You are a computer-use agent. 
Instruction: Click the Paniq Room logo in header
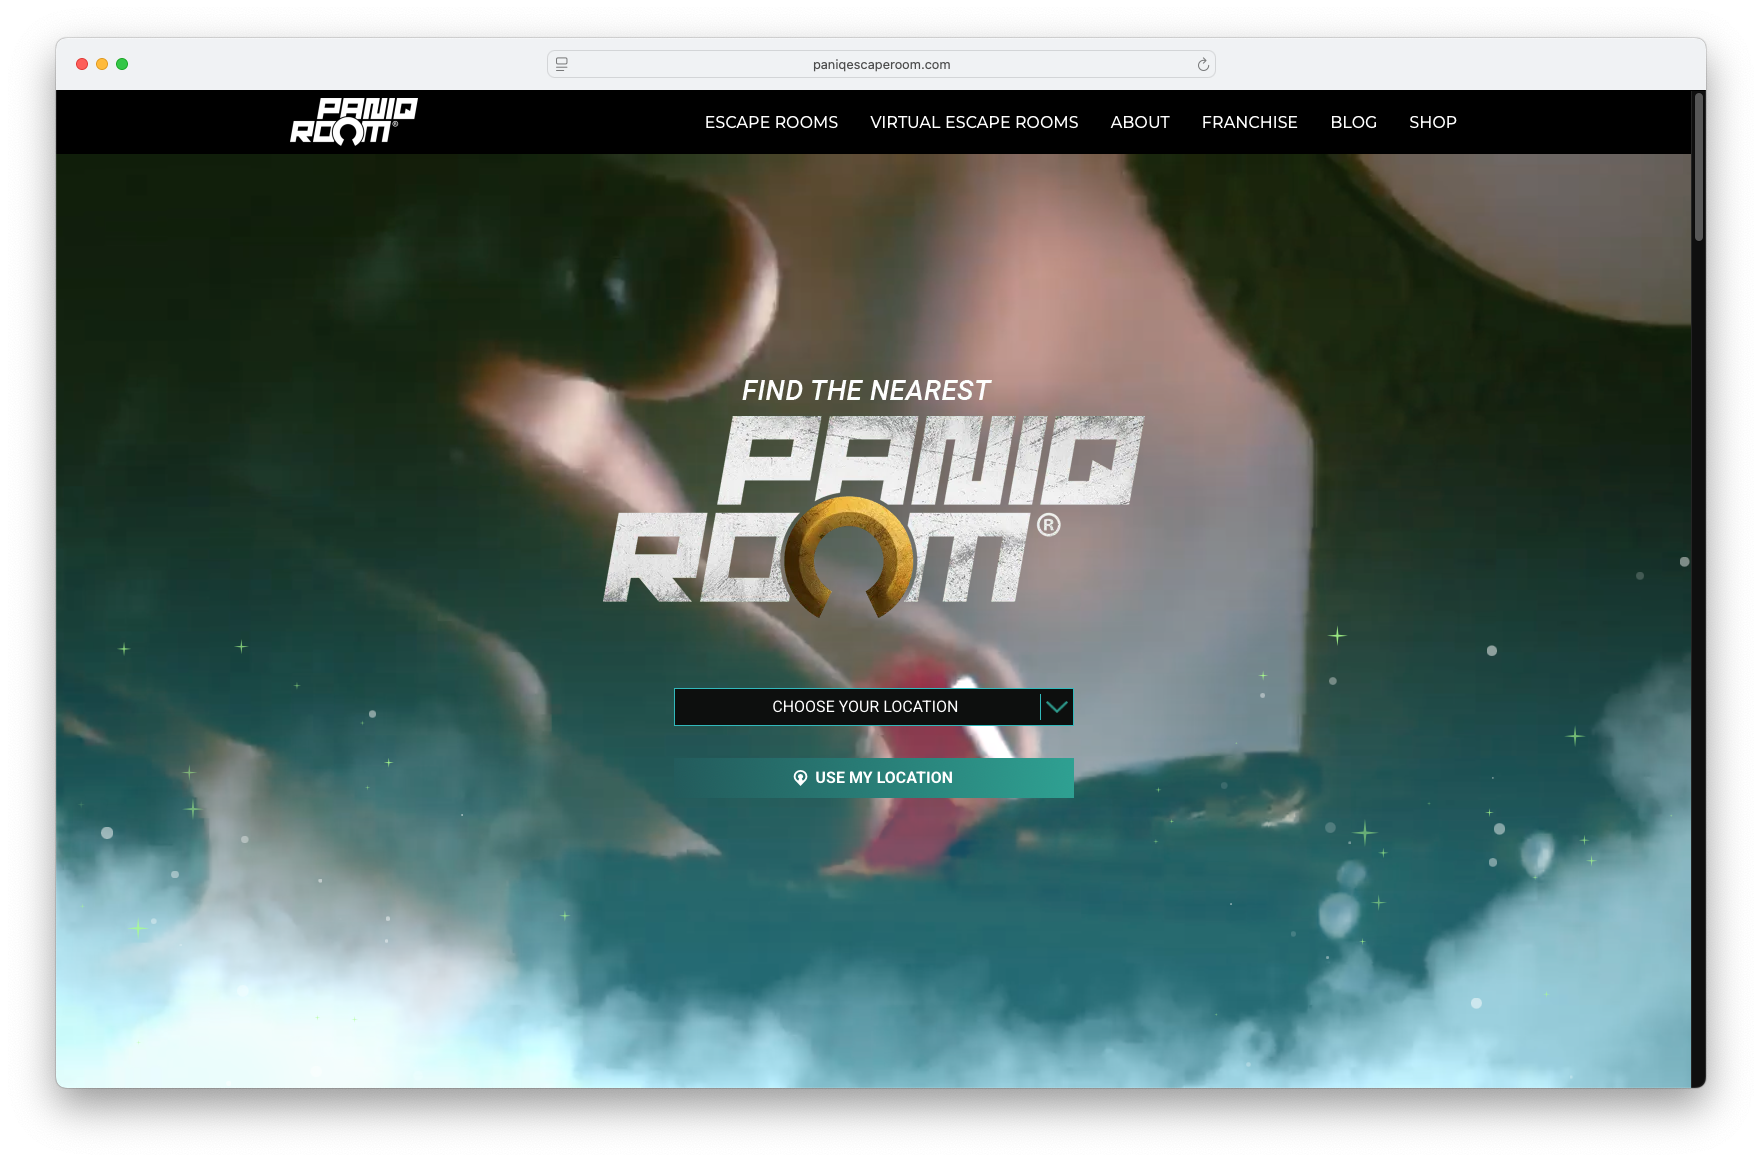[x=354, y=121]
